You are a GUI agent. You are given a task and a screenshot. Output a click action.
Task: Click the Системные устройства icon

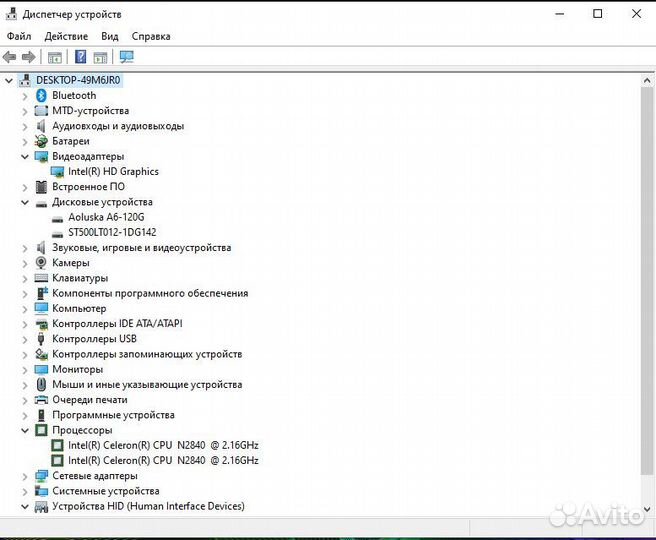click(x=41, y=491)
